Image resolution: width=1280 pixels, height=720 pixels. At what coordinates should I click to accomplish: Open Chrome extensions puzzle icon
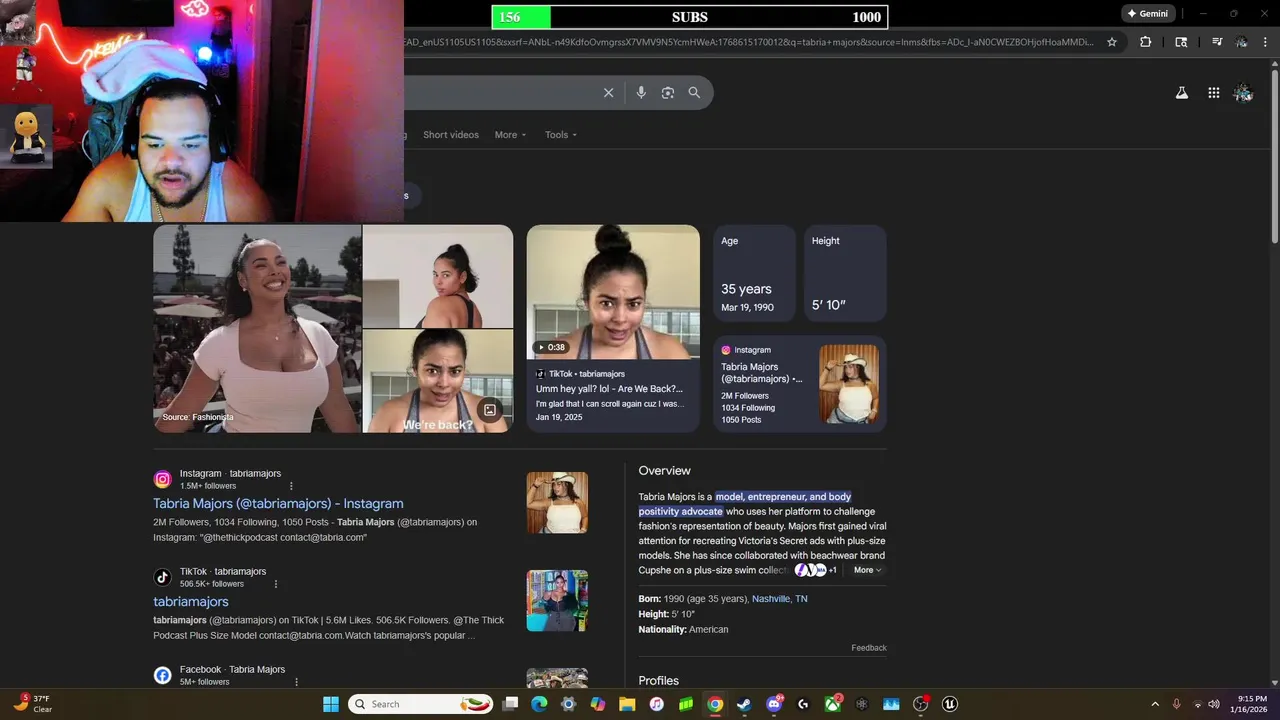click(1146, 42)
